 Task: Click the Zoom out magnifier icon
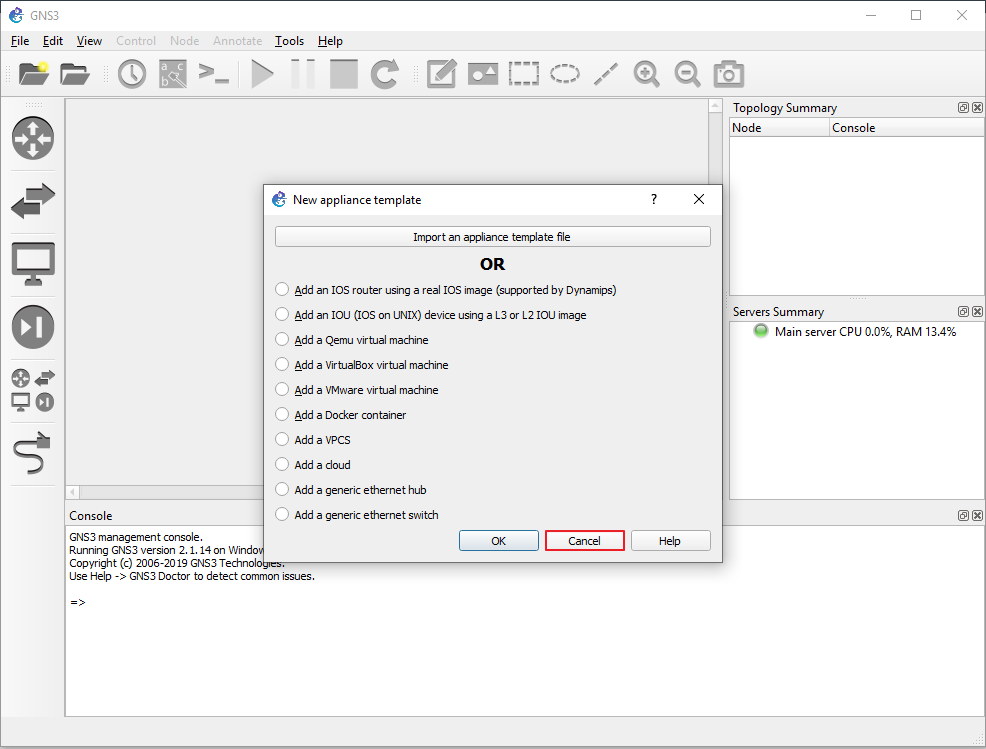click(x=687, y=74)
